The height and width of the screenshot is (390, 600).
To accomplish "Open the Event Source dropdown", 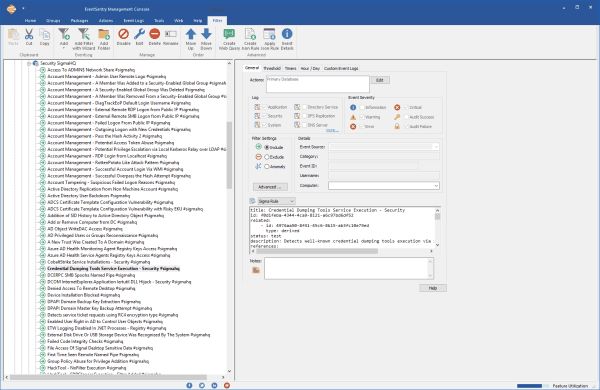I will tap(436, 147).
